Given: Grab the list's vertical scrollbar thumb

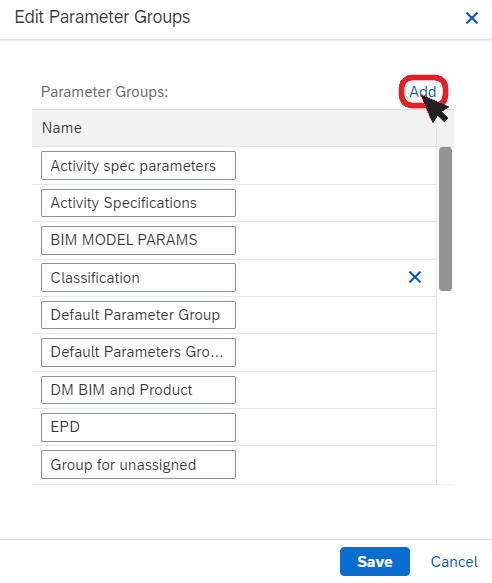Looking at the screenshot, I should coord(445,219).
